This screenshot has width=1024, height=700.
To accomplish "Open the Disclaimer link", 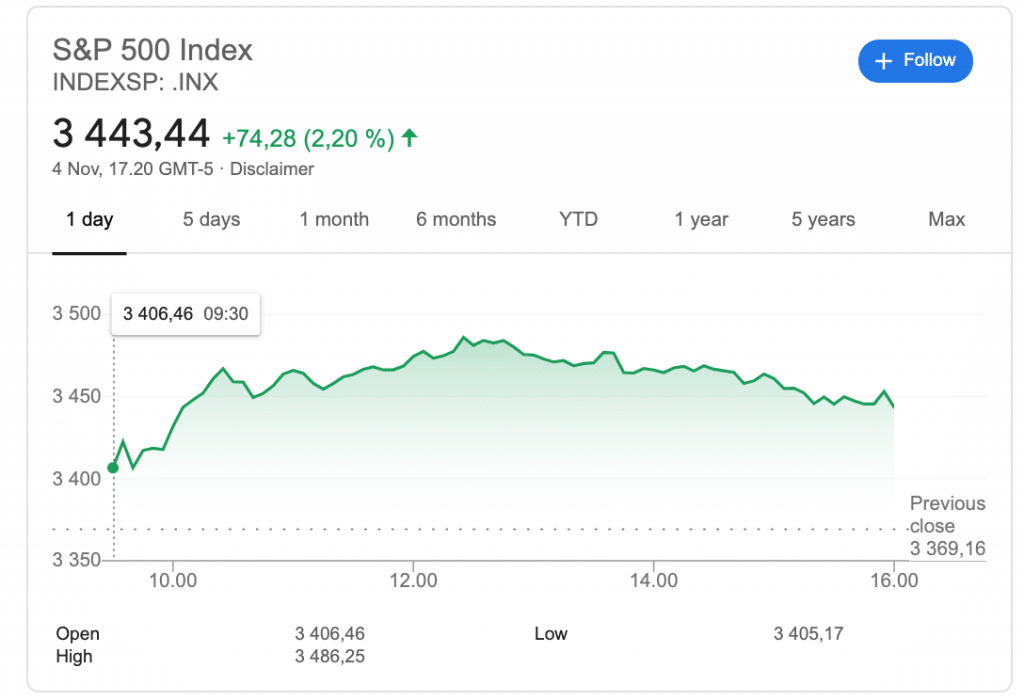I will point(272,169).
